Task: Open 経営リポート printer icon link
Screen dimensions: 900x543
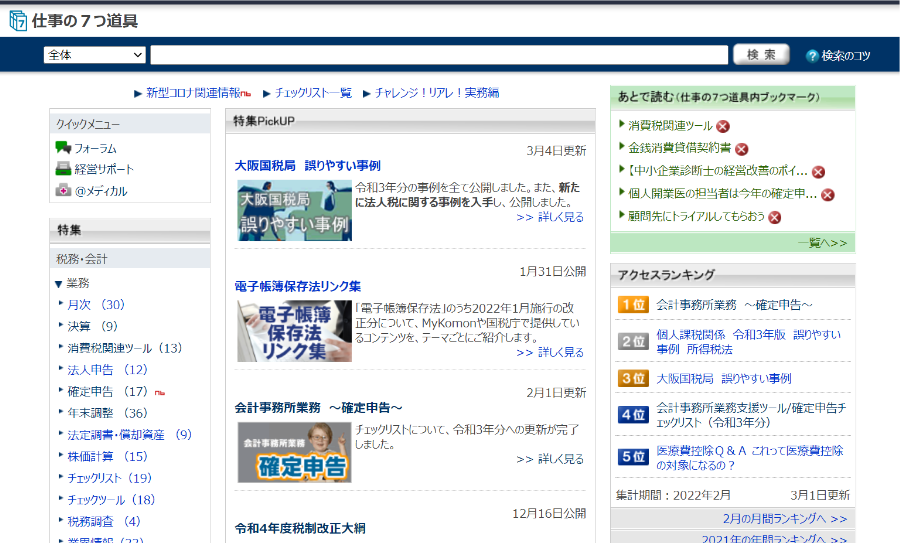Action: click(63, 169)
